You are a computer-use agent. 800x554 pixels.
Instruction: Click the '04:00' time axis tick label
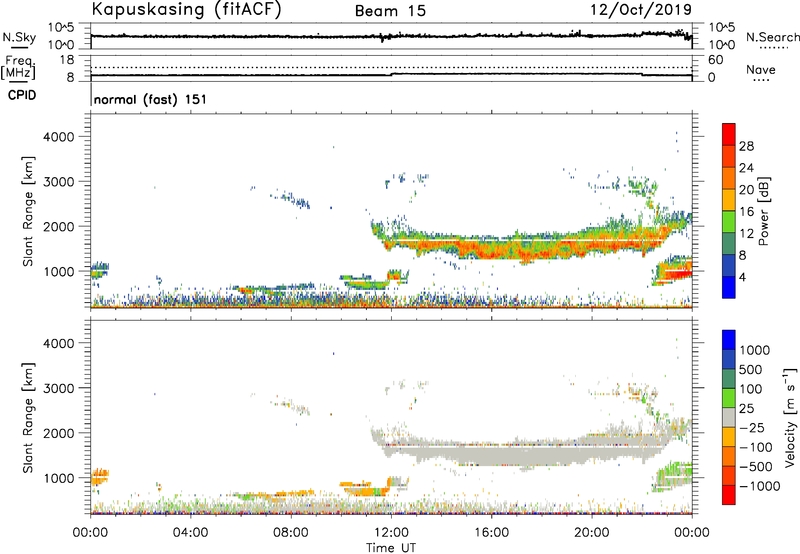click(x=190, y=533)
